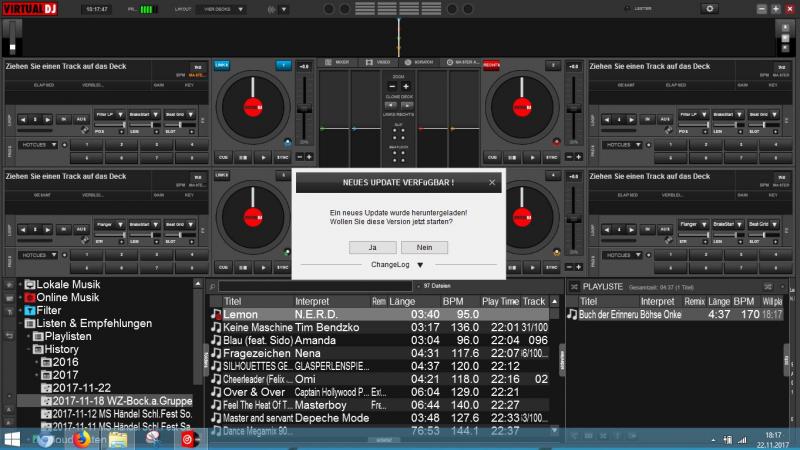Trigger hotcue pad 4 on deck 2

pyautogui.click(x=776, y=145)
